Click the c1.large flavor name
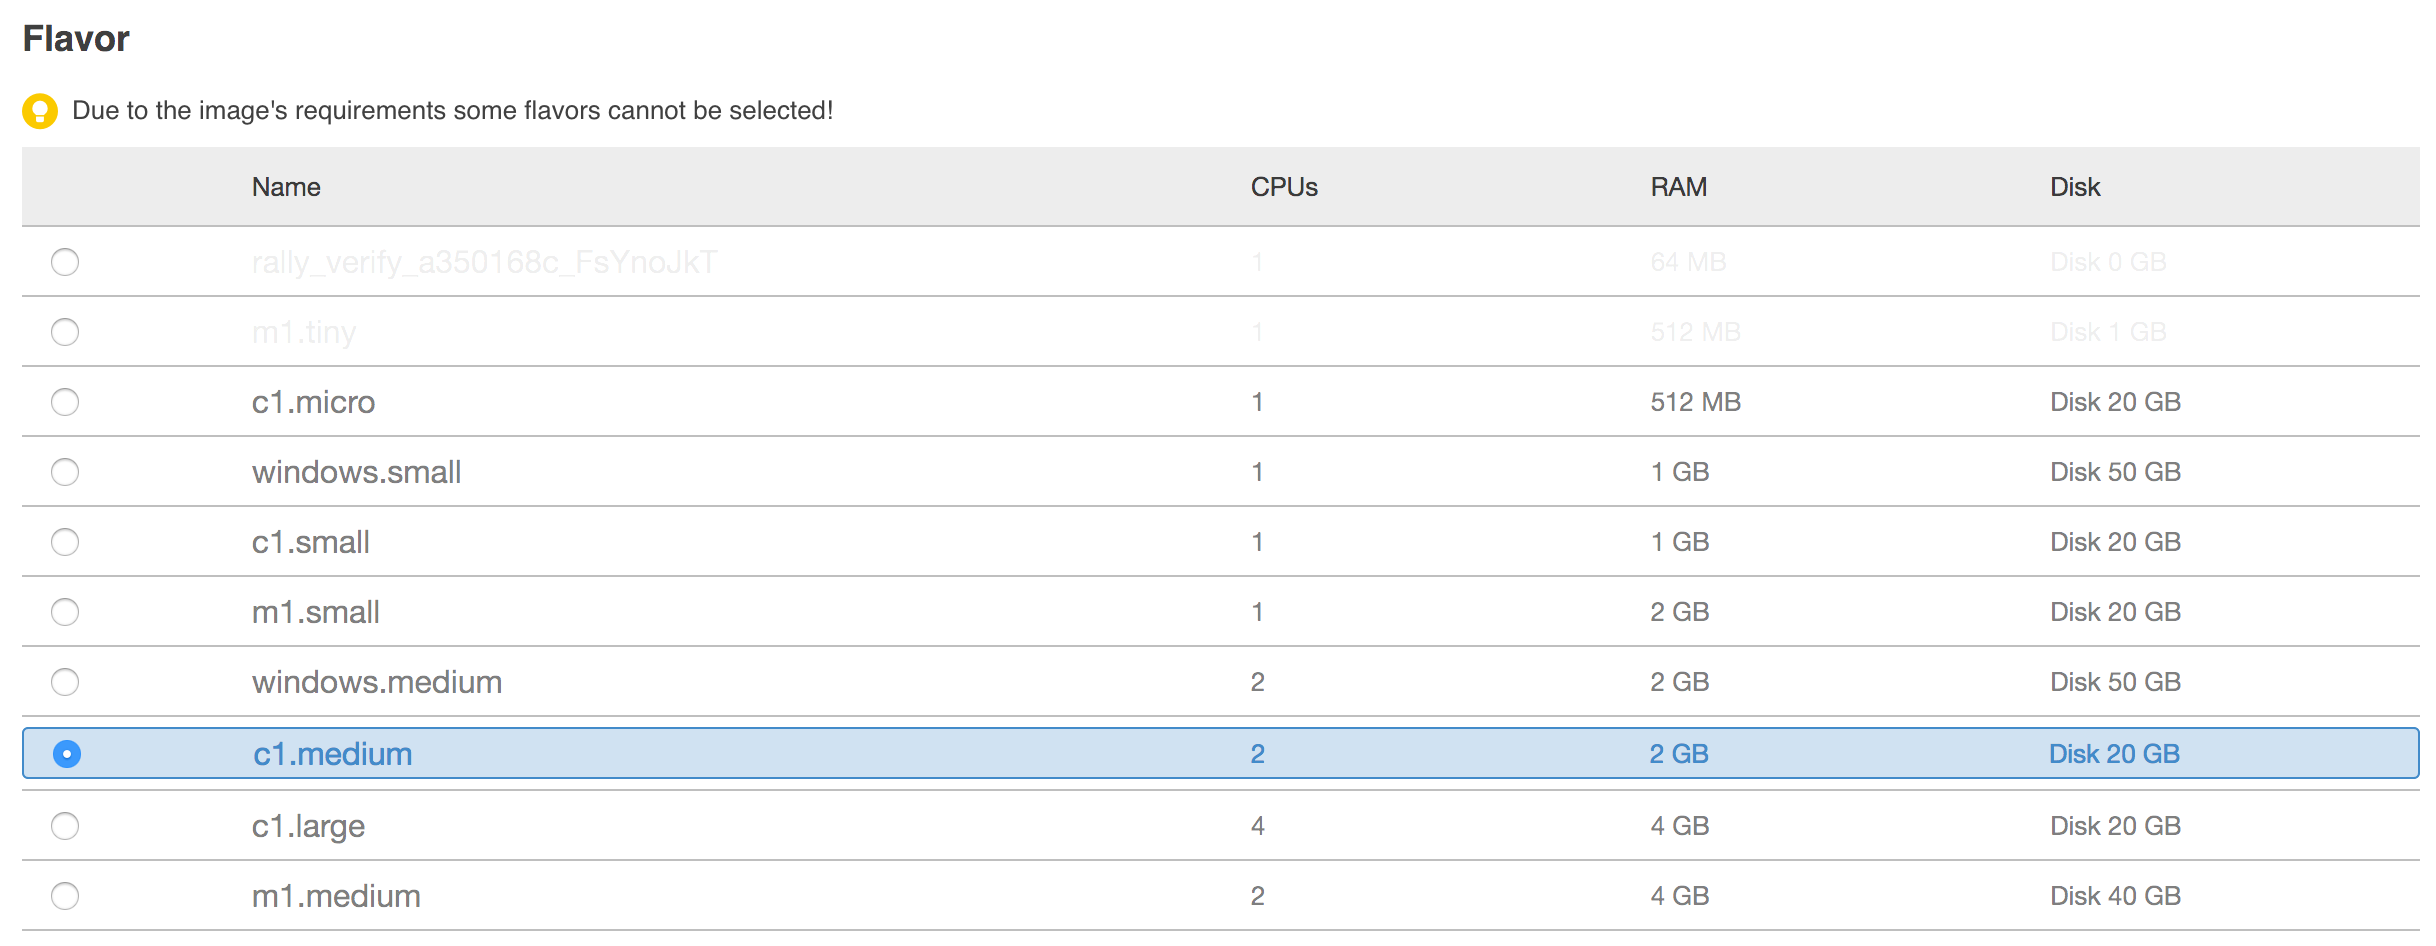The image size is (2436, 946). click(308, 827)
